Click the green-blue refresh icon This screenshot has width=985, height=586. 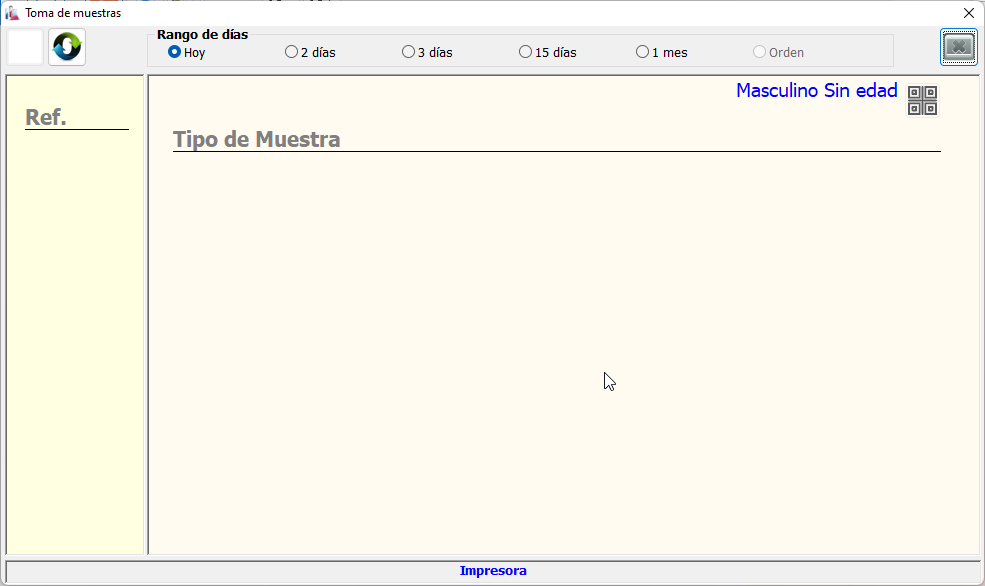[x=67, y=47]
